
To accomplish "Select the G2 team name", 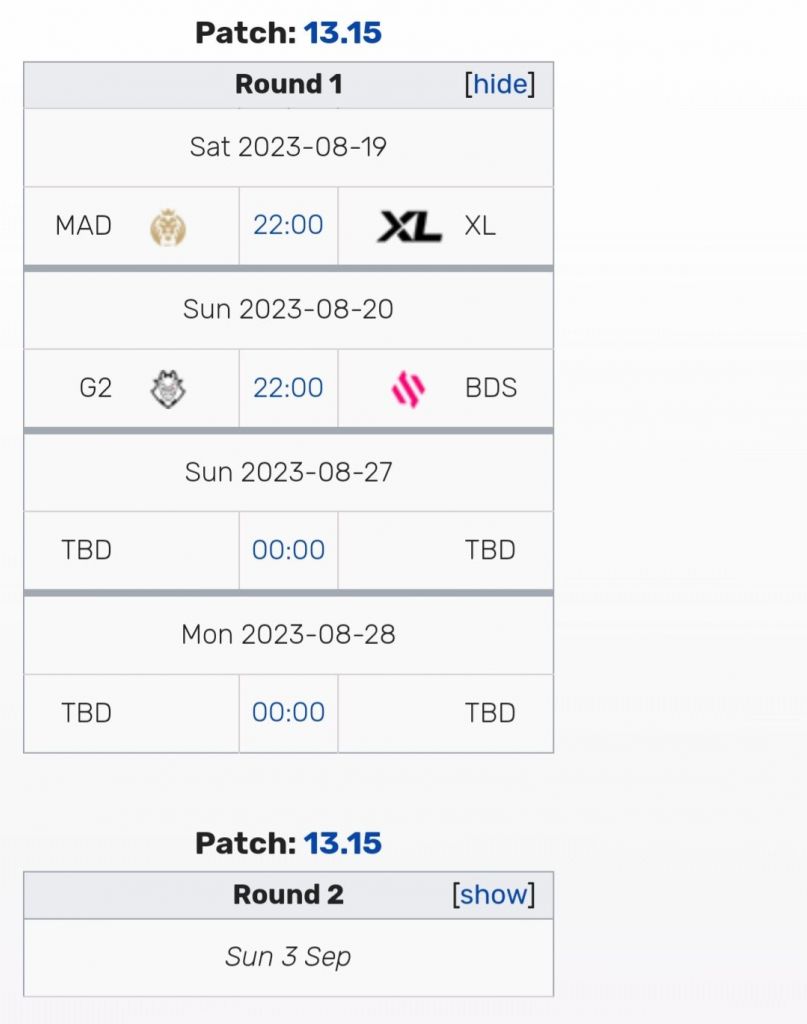I will pos(96,388).
